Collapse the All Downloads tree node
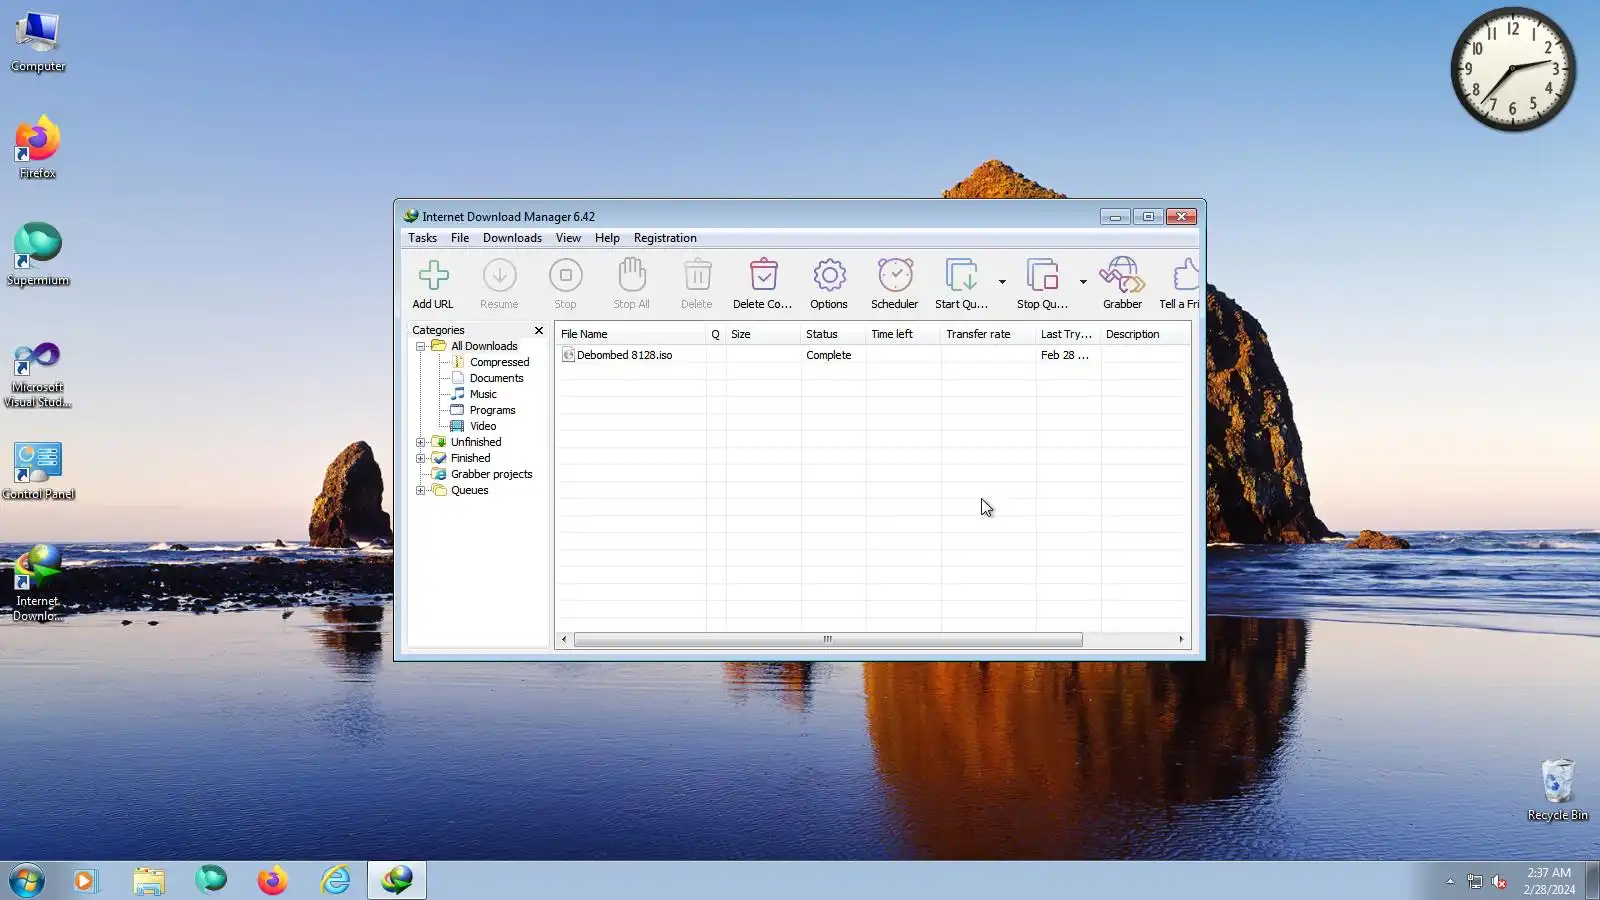Image resolution: width=1600 pixels, height=900 pixels. (421, 346)
